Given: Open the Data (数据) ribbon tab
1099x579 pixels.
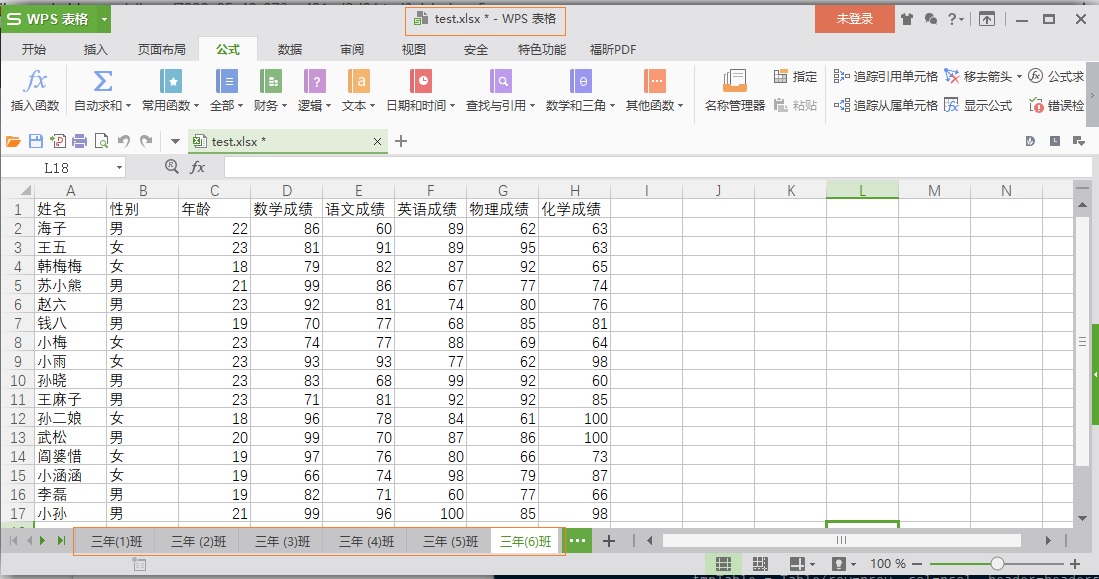Looking at the screenshot, I should pyautogui.click(x=290, y=49).
